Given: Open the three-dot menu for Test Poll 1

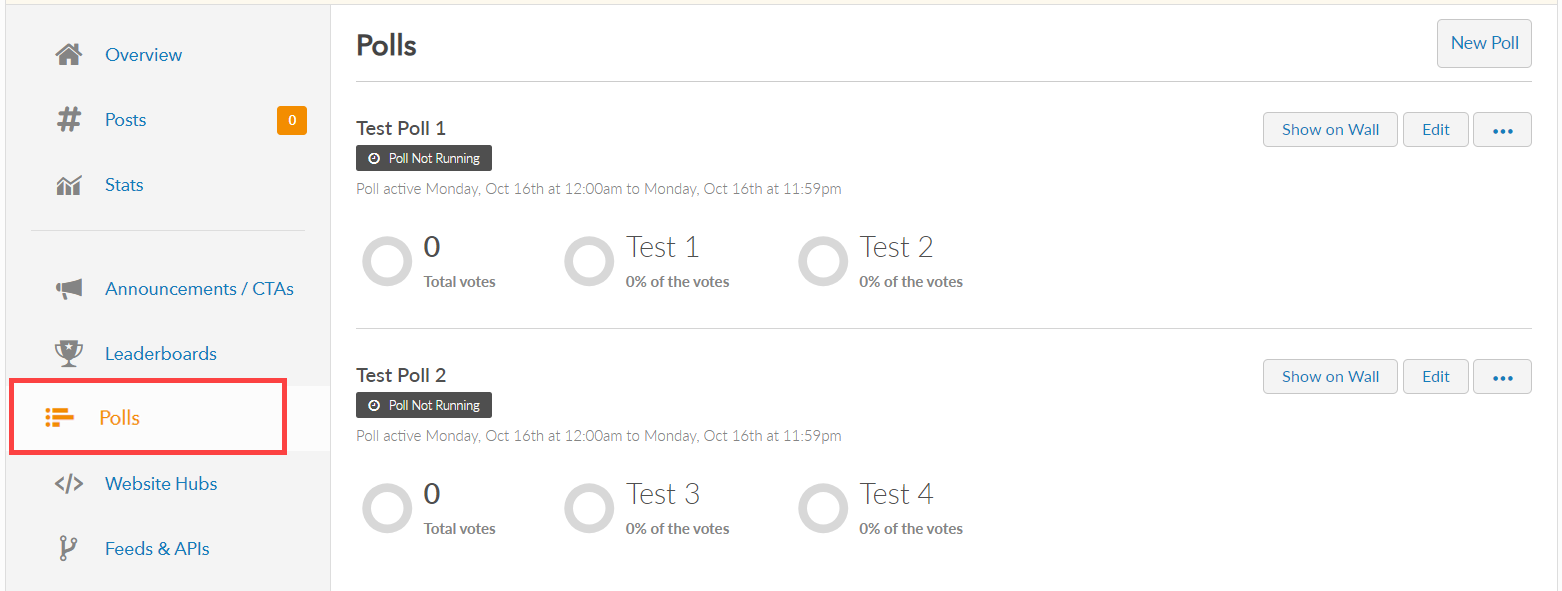Looking at the screenshot, I should [1502, 130].
